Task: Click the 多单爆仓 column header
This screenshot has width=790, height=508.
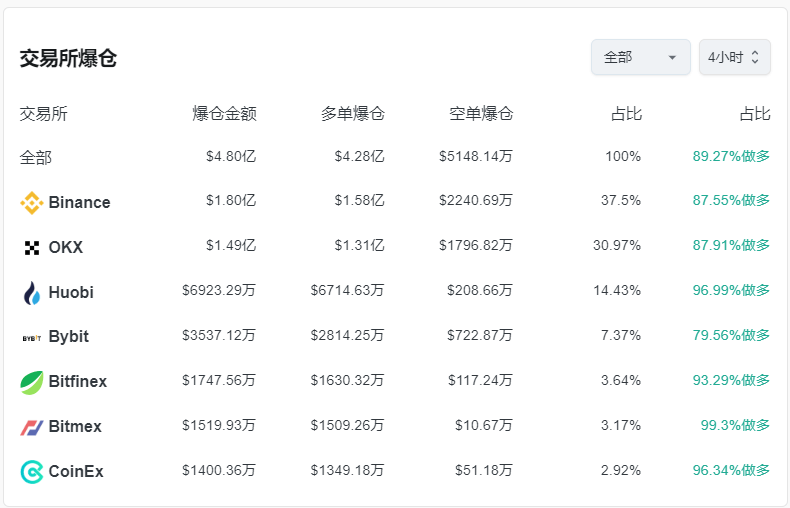Action: (352, 114)
